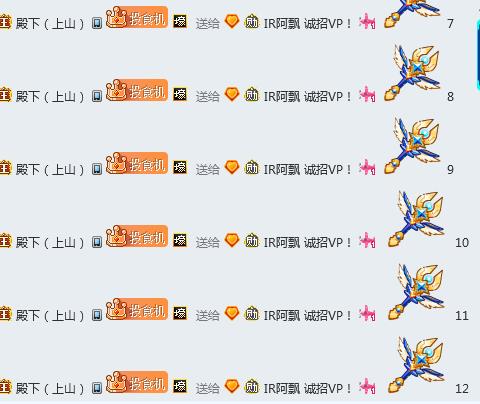Click the 勋 medal icon in gift row 11

(x=251, y=313)
